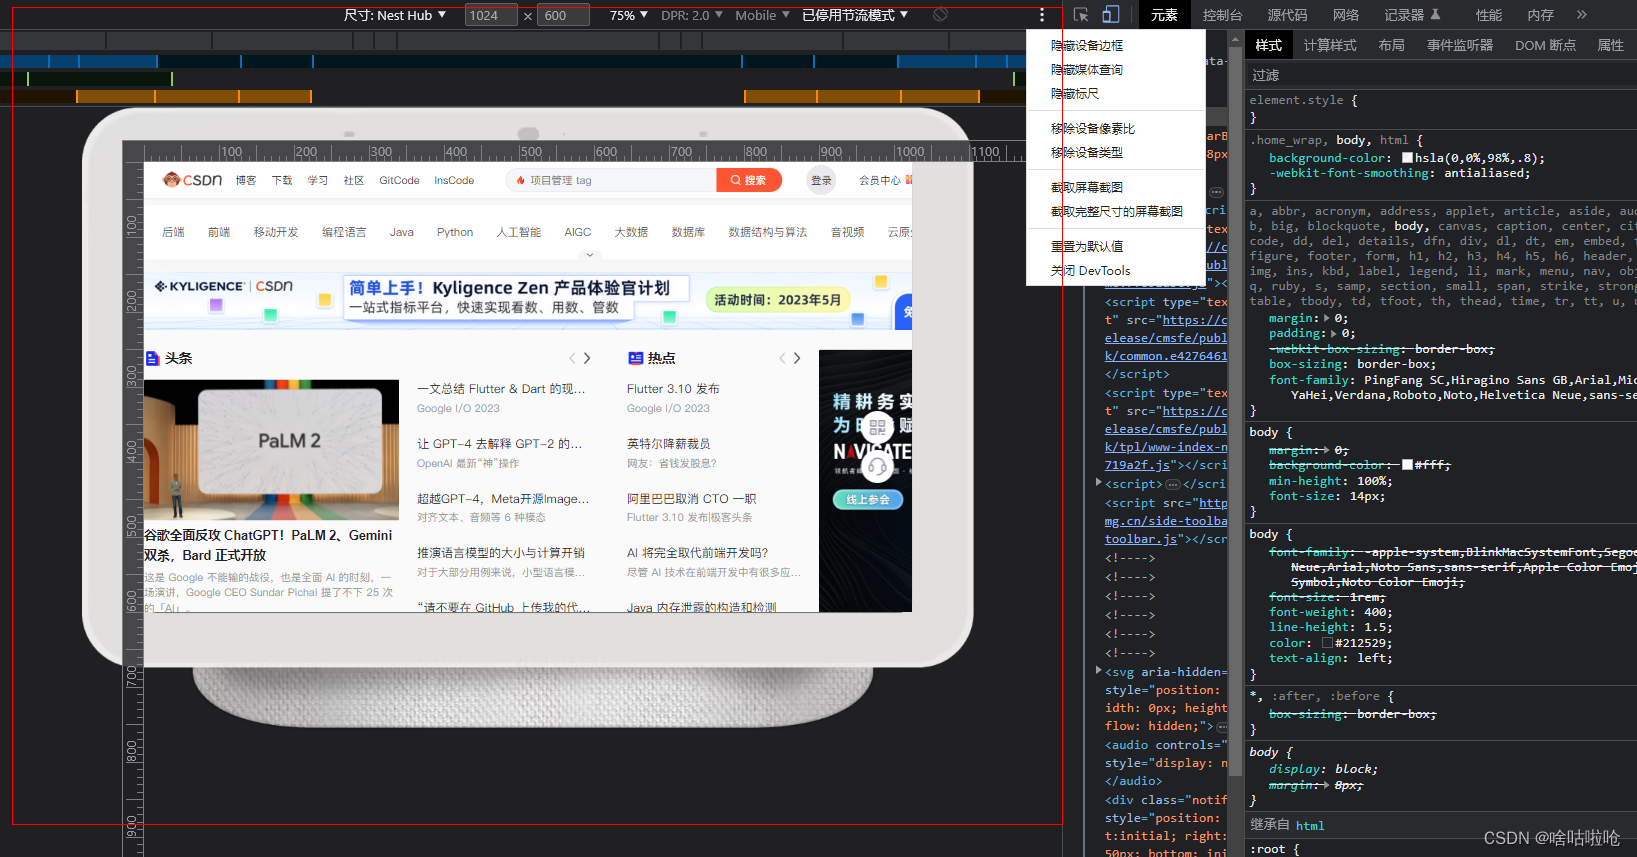Image resolution: width=1637 pixels, height=857 pixels.
Task: Toggle the device toolbar icon
Action: [x=1111, y=15]
